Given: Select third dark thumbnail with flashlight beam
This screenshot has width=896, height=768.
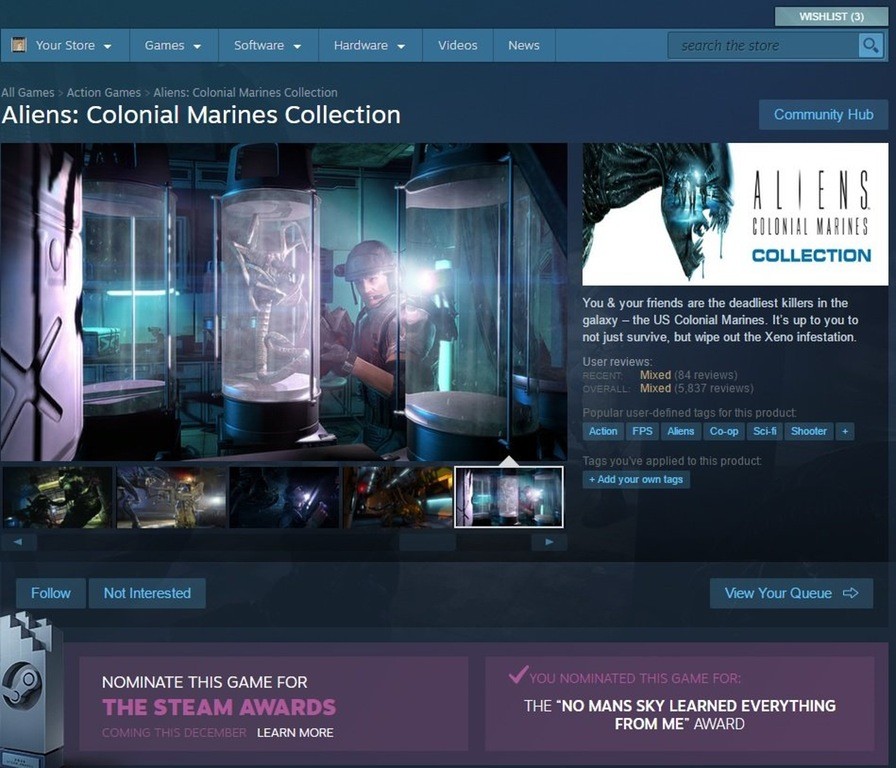Looking at the screenshot, I should 284,497.
